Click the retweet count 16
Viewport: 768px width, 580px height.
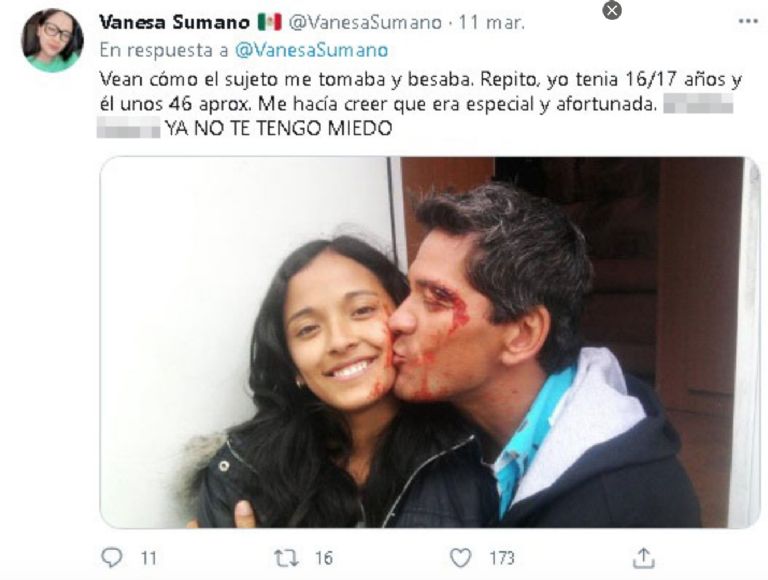(324, 558)
